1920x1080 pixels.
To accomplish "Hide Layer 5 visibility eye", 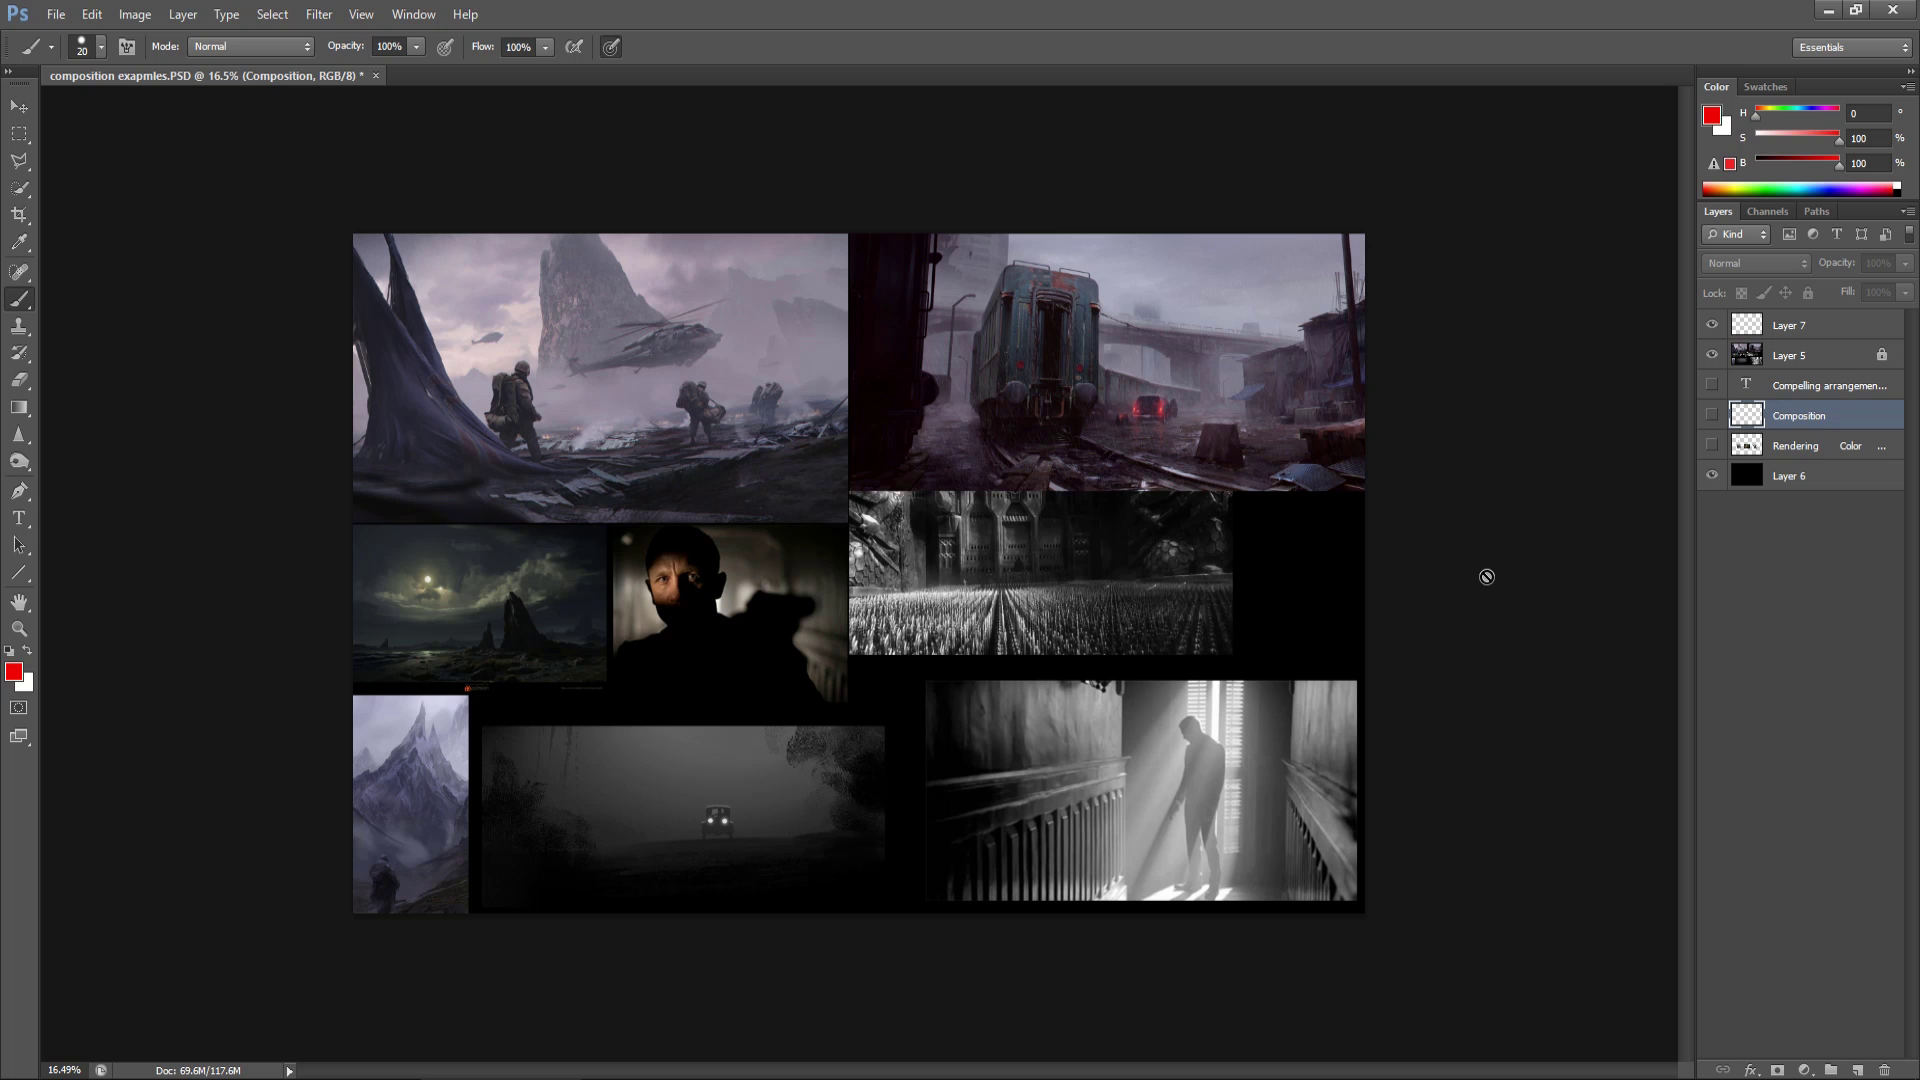I will click(x=1712, y=354).
